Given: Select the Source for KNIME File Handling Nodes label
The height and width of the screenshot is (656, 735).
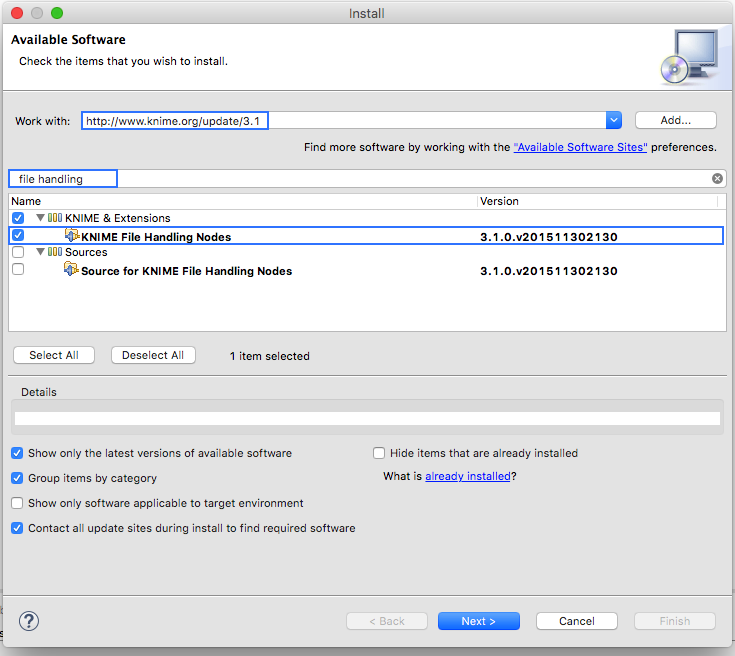Looking at the screenshot, I should click(187, 271).
